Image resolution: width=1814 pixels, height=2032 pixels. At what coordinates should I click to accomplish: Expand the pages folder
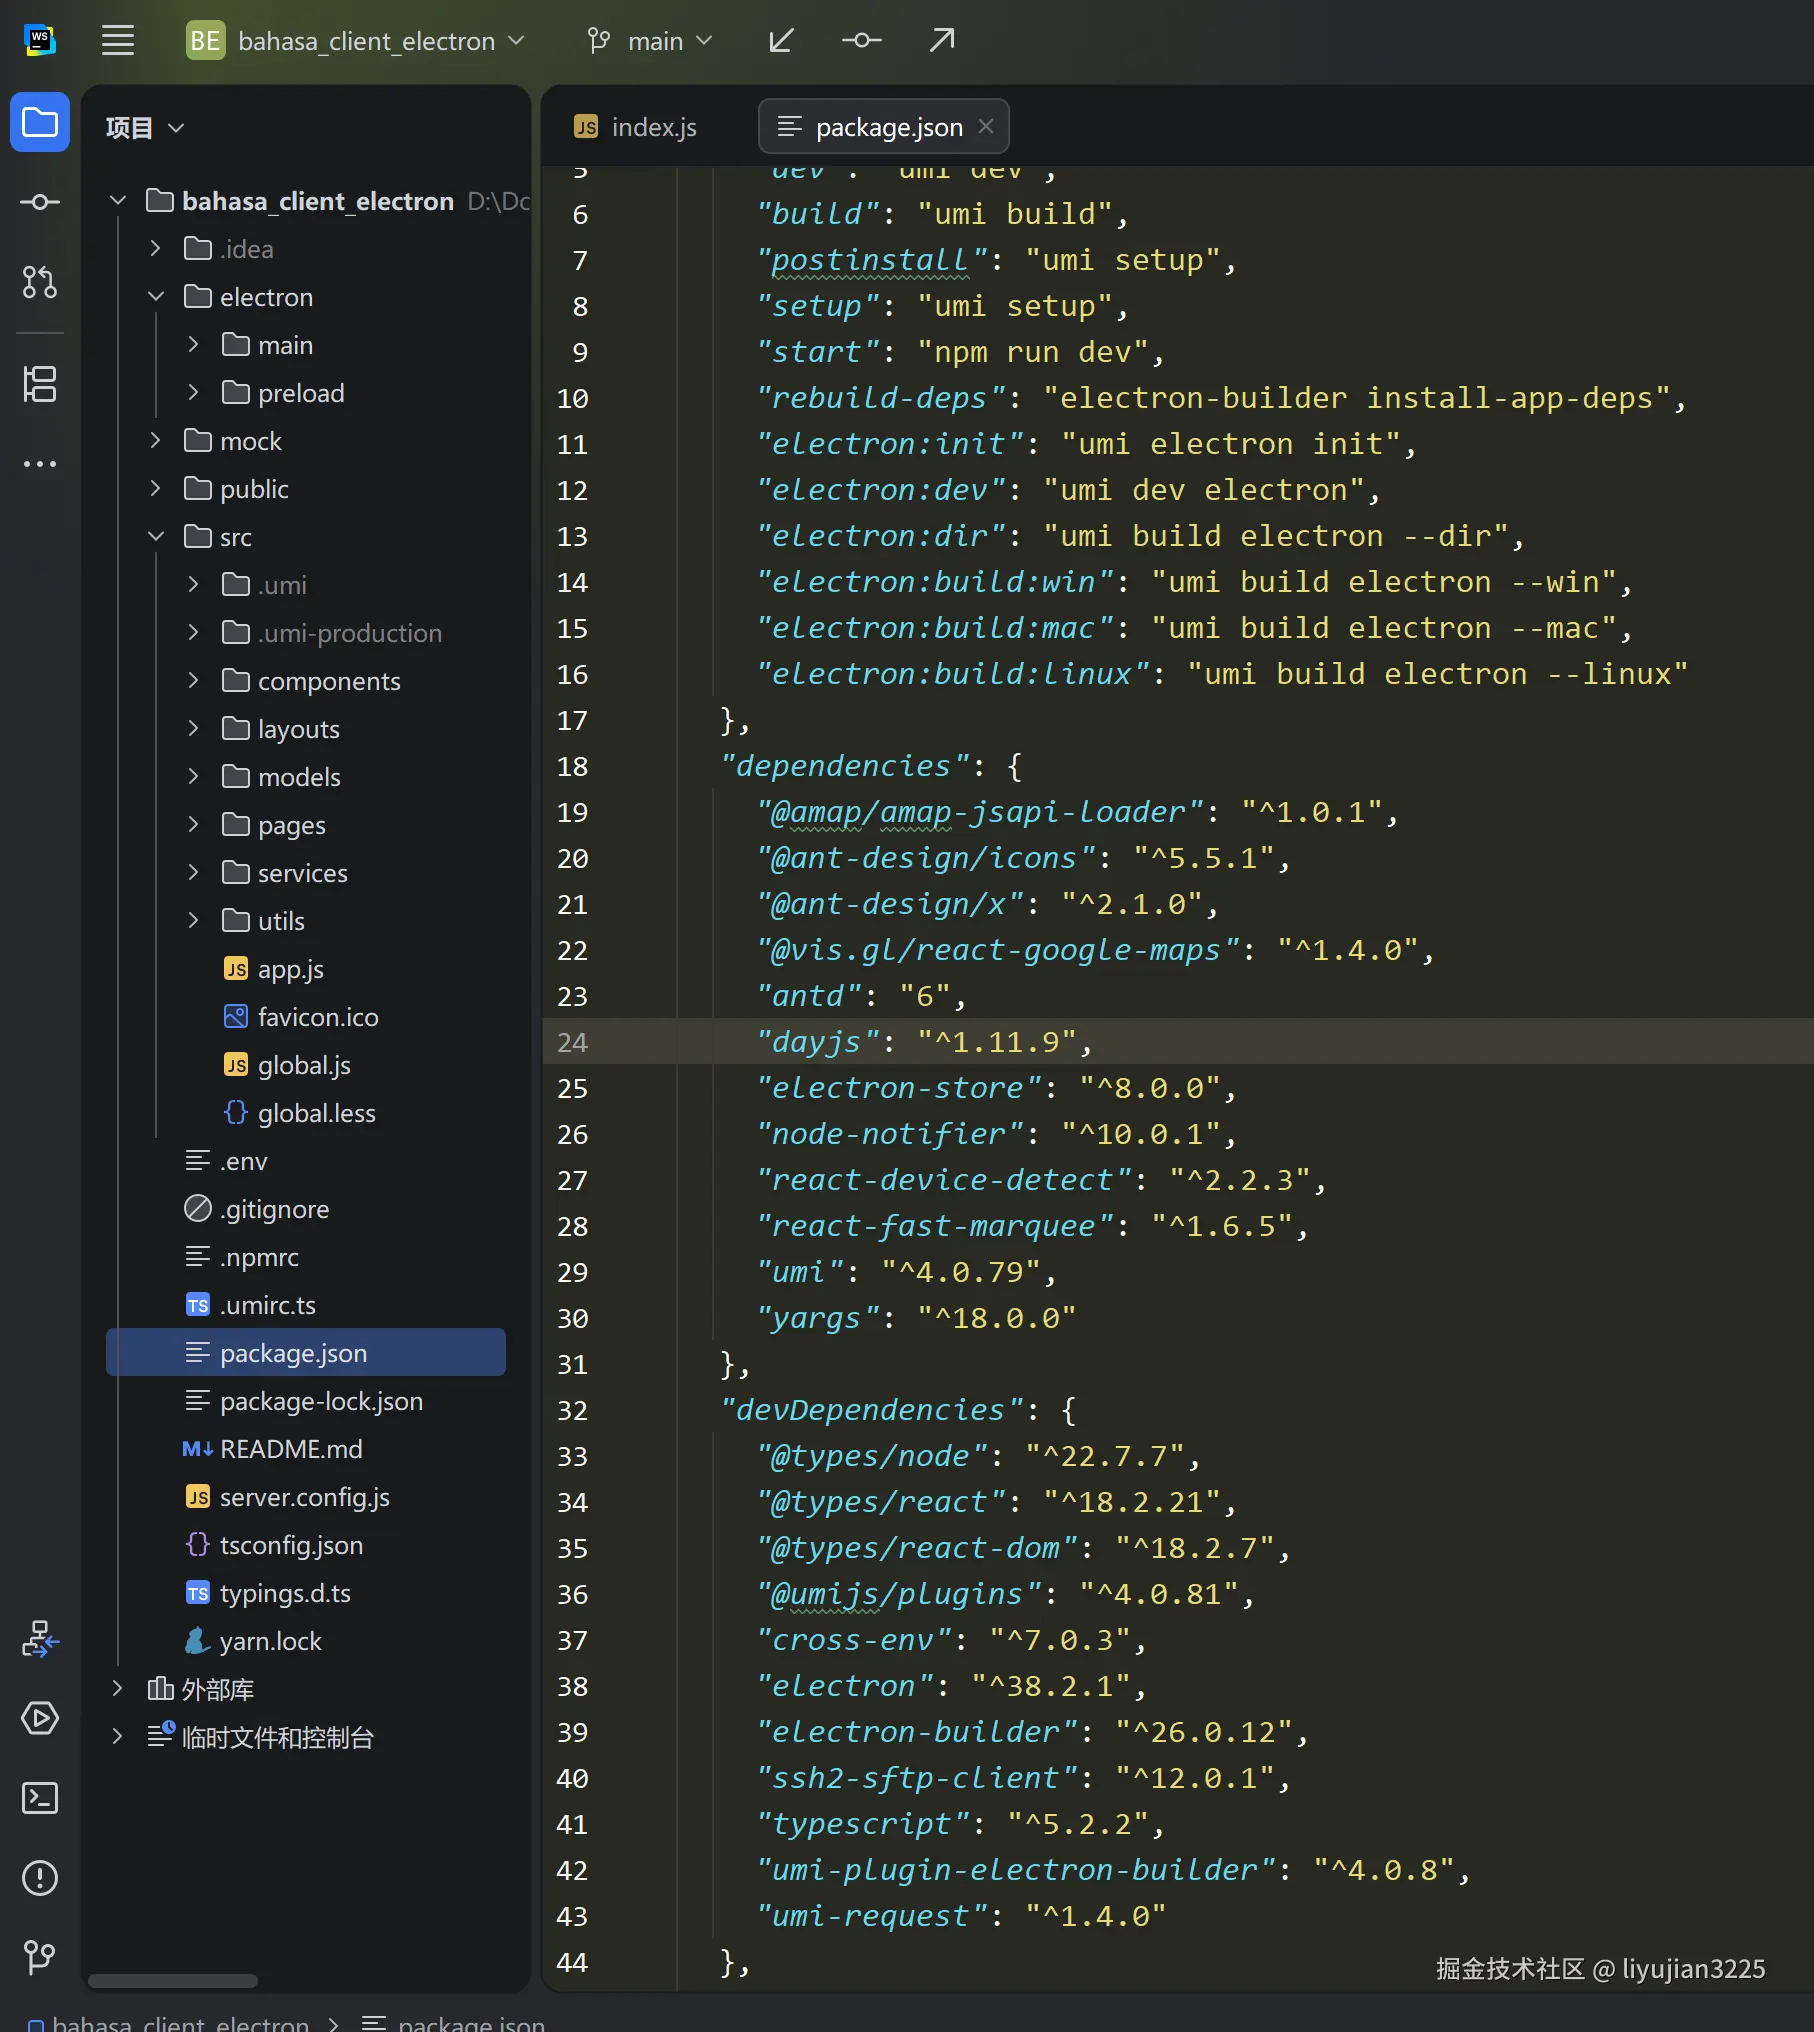193,825
